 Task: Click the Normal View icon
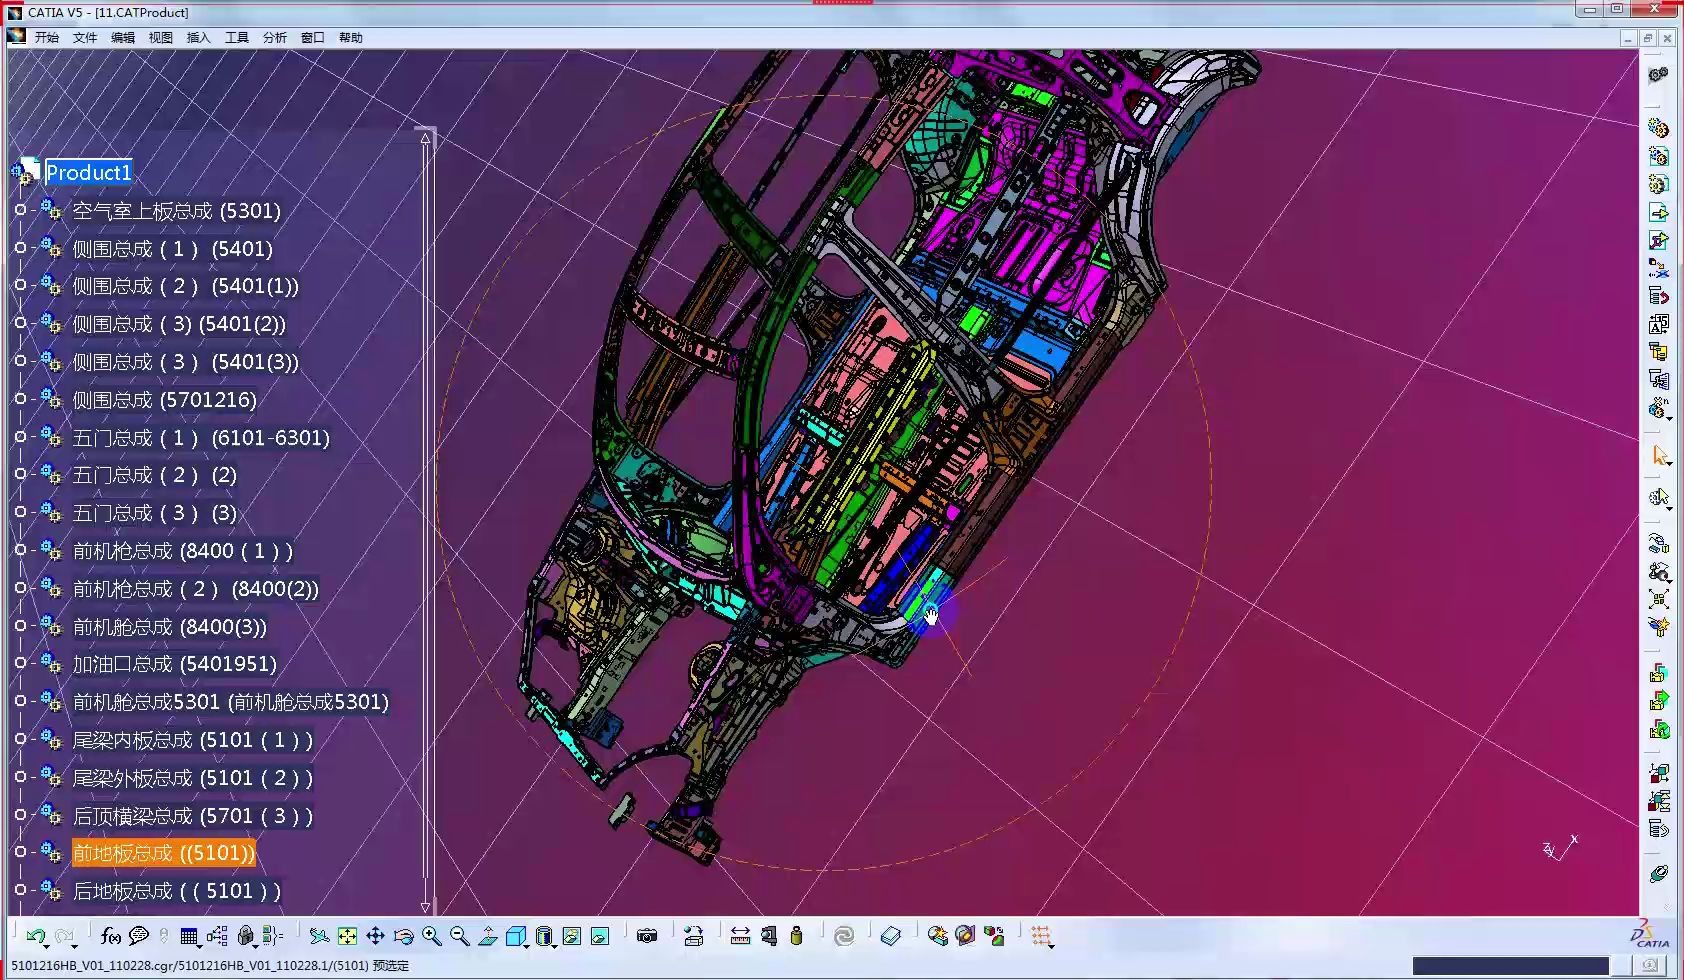pyautogui.click(x=488, y=936)
